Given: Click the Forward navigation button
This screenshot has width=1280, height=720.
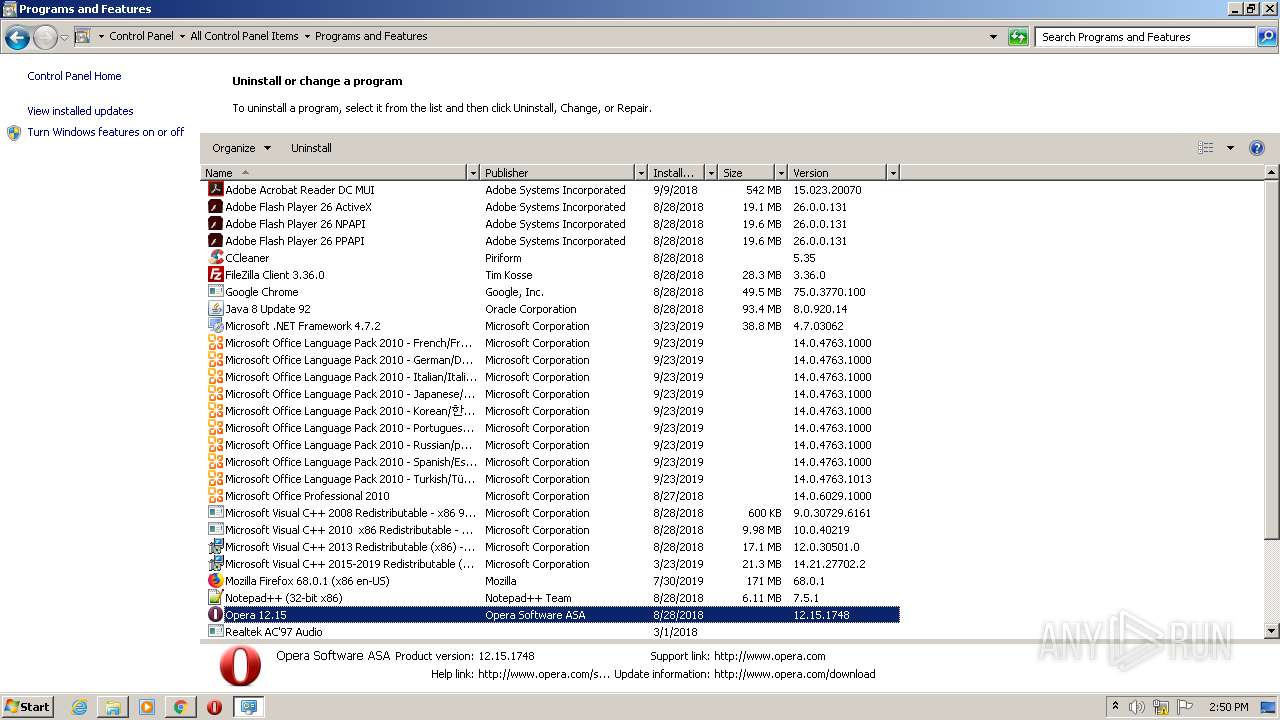Looking at the screenshot, I should (x=45, y=38).
